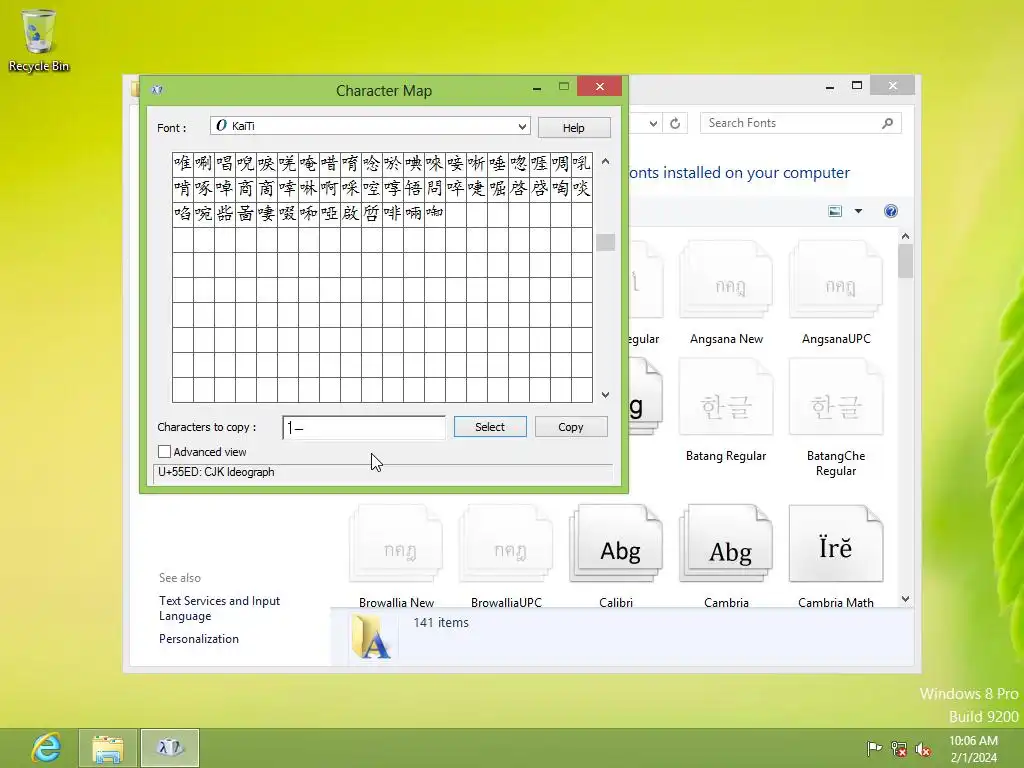This screenshot has width=1024, height=768.
Task: Select the 商 character in the grid
Action: coord(246,189)
